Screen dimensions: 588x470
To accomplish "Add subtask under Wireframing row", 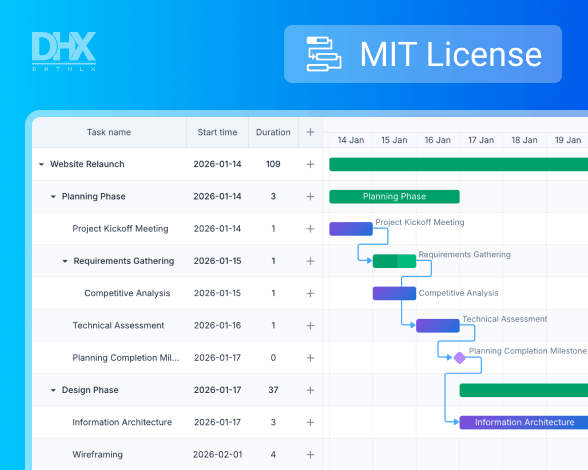I will (x=310, y=455).
